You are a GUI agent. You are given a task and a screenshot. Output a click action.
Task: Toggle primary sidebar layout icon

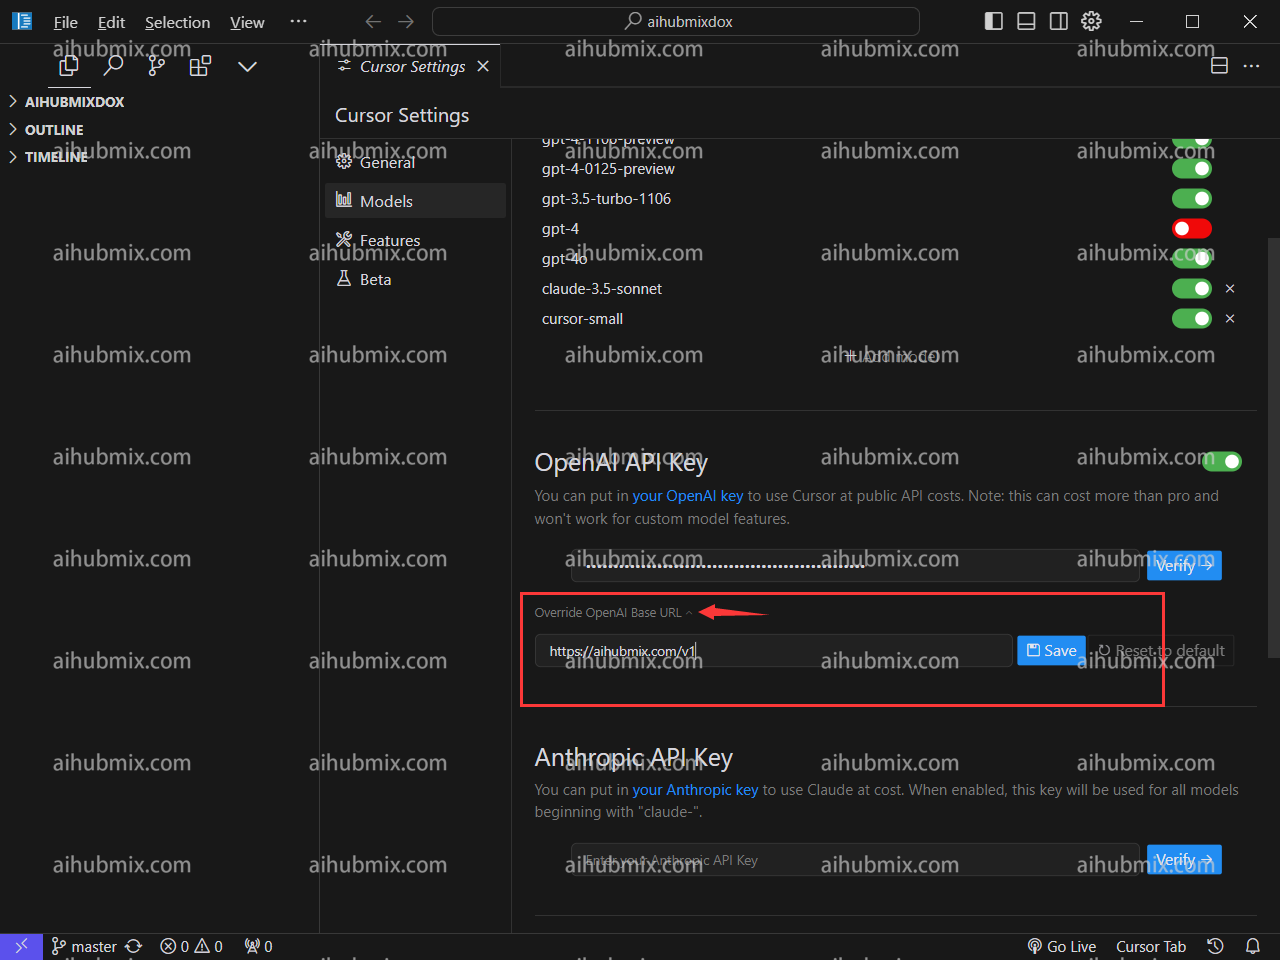tap(994, 21)
